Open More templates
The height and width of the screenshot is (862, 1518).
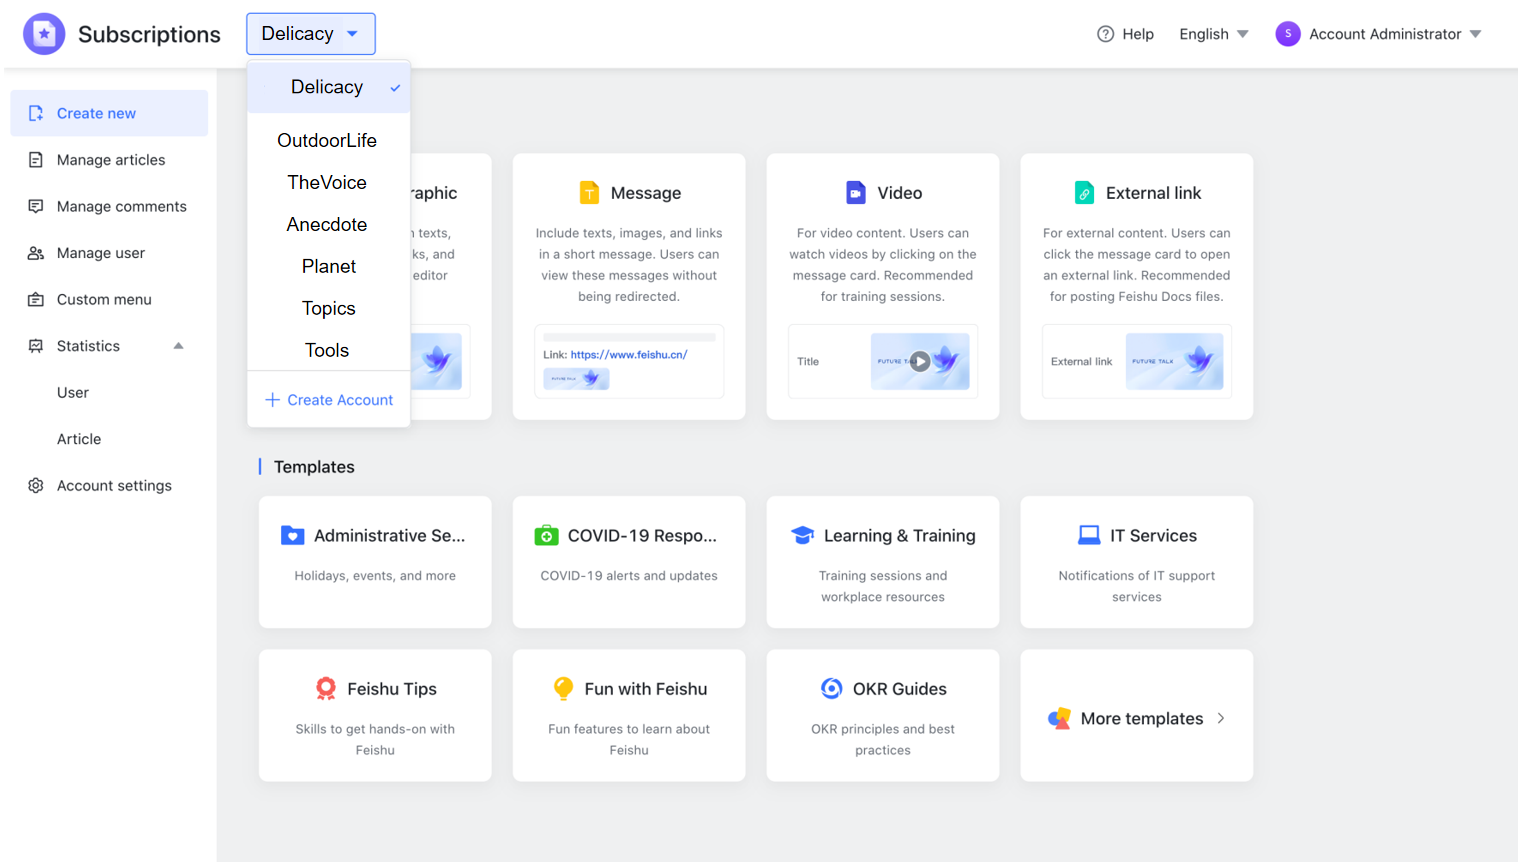[x=1136, y=719]
